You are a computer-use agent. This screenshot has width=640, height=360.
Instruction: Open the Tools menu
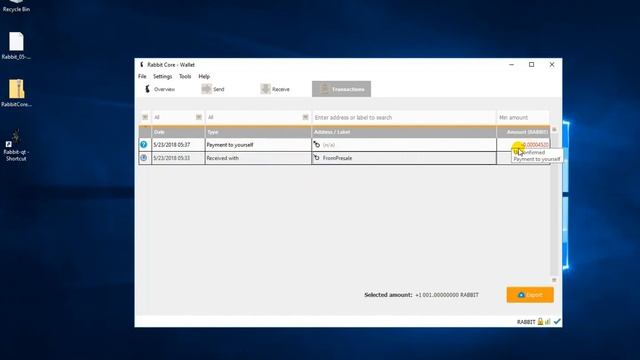(185, 76)
